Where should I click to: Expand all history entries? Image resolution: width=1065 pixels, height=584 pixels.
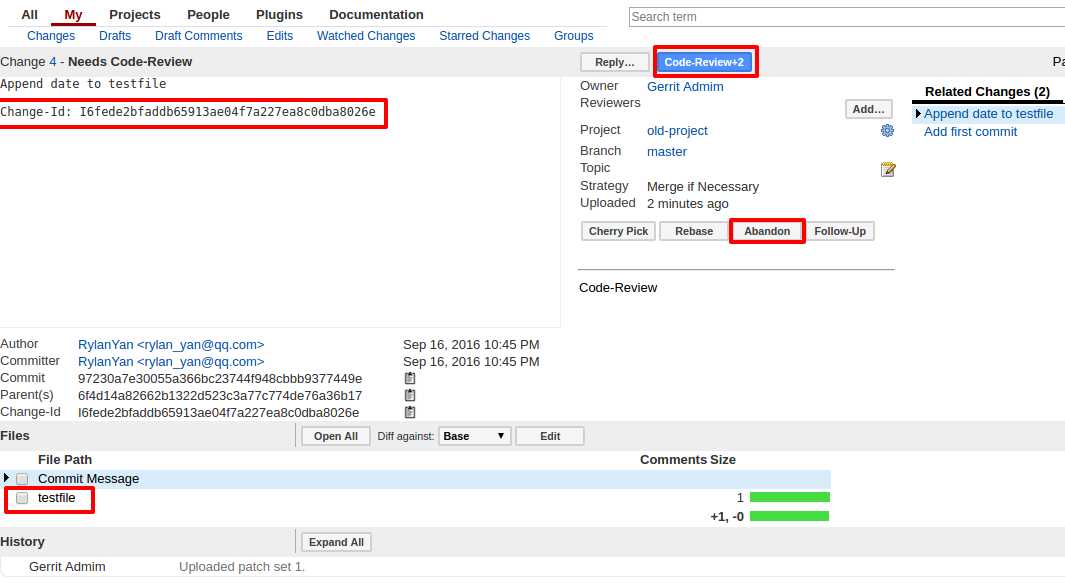[x=336, y=542]
